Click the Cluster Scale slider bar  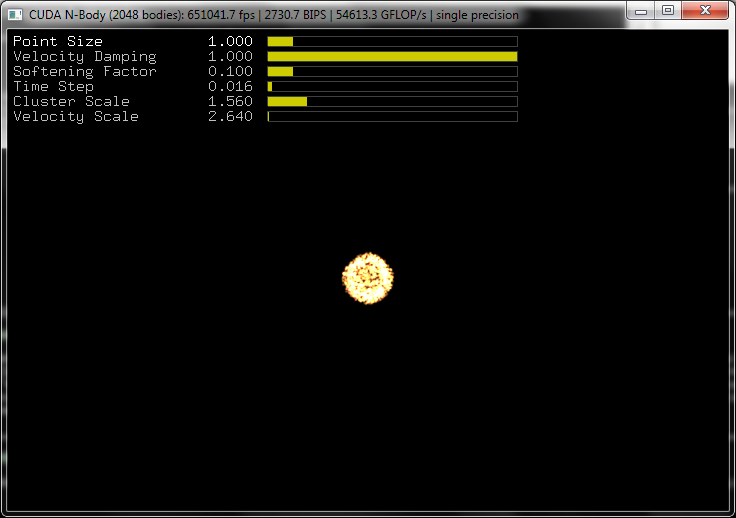point(392,102)
